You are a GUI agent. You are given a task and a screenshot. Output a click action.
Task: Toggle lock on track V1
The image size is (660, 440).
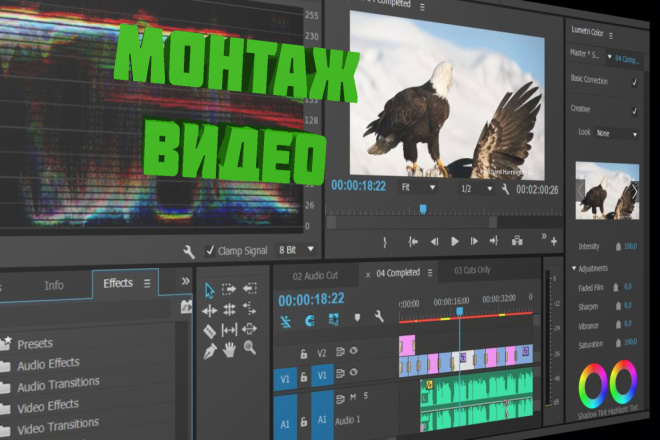click(x=303, y=378)
